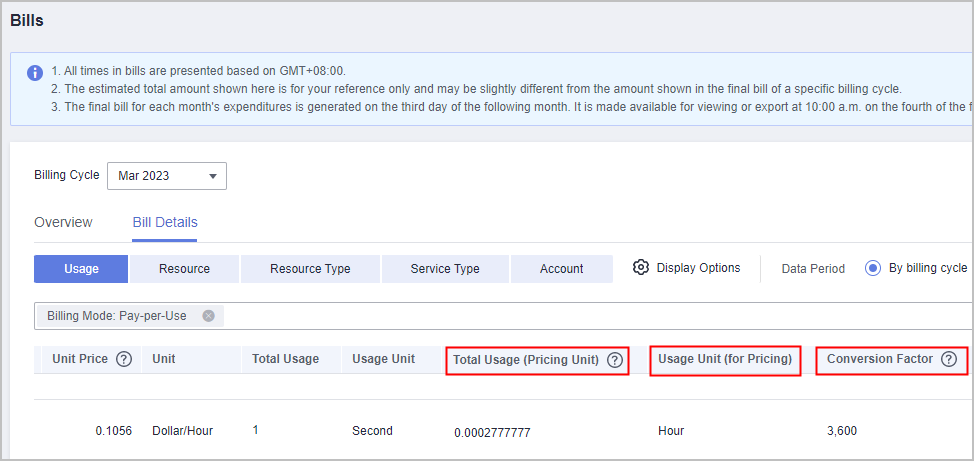
Task: Choose the Resource Type view
Action: [310, 269]
